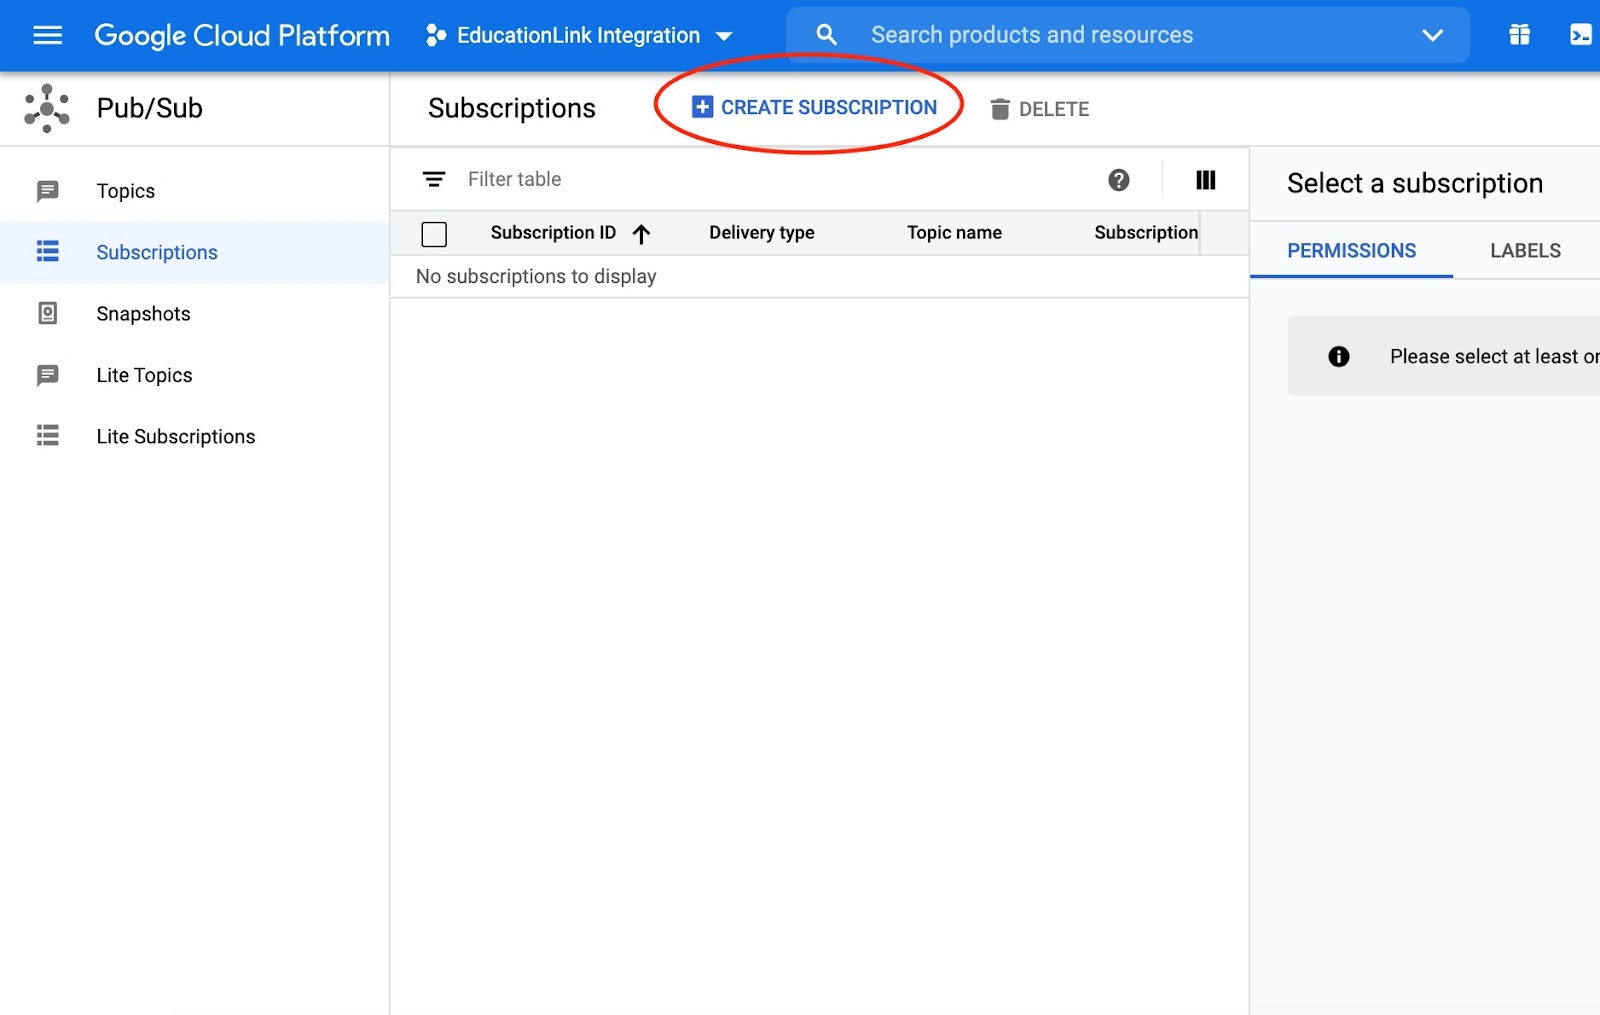
Task: Click the ascending sort arrow icon
Action: click(642, 234)
